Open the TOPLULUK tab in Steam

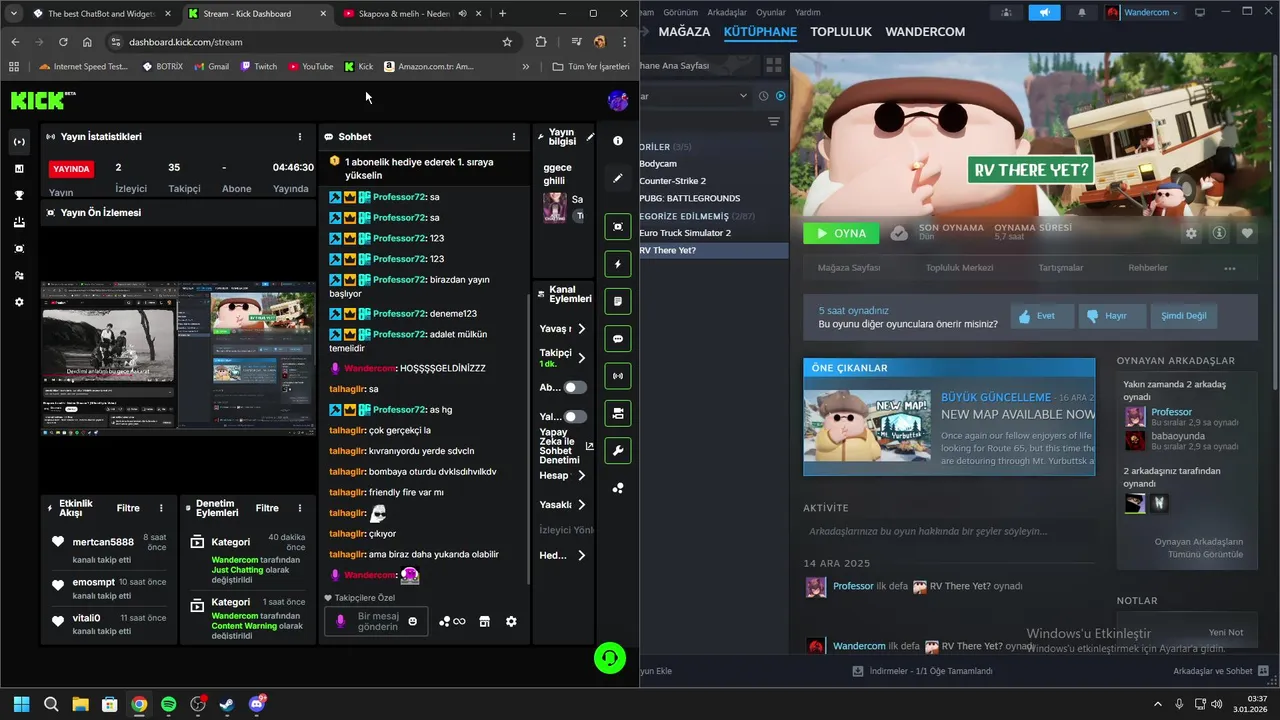click(x=841, y=32)
